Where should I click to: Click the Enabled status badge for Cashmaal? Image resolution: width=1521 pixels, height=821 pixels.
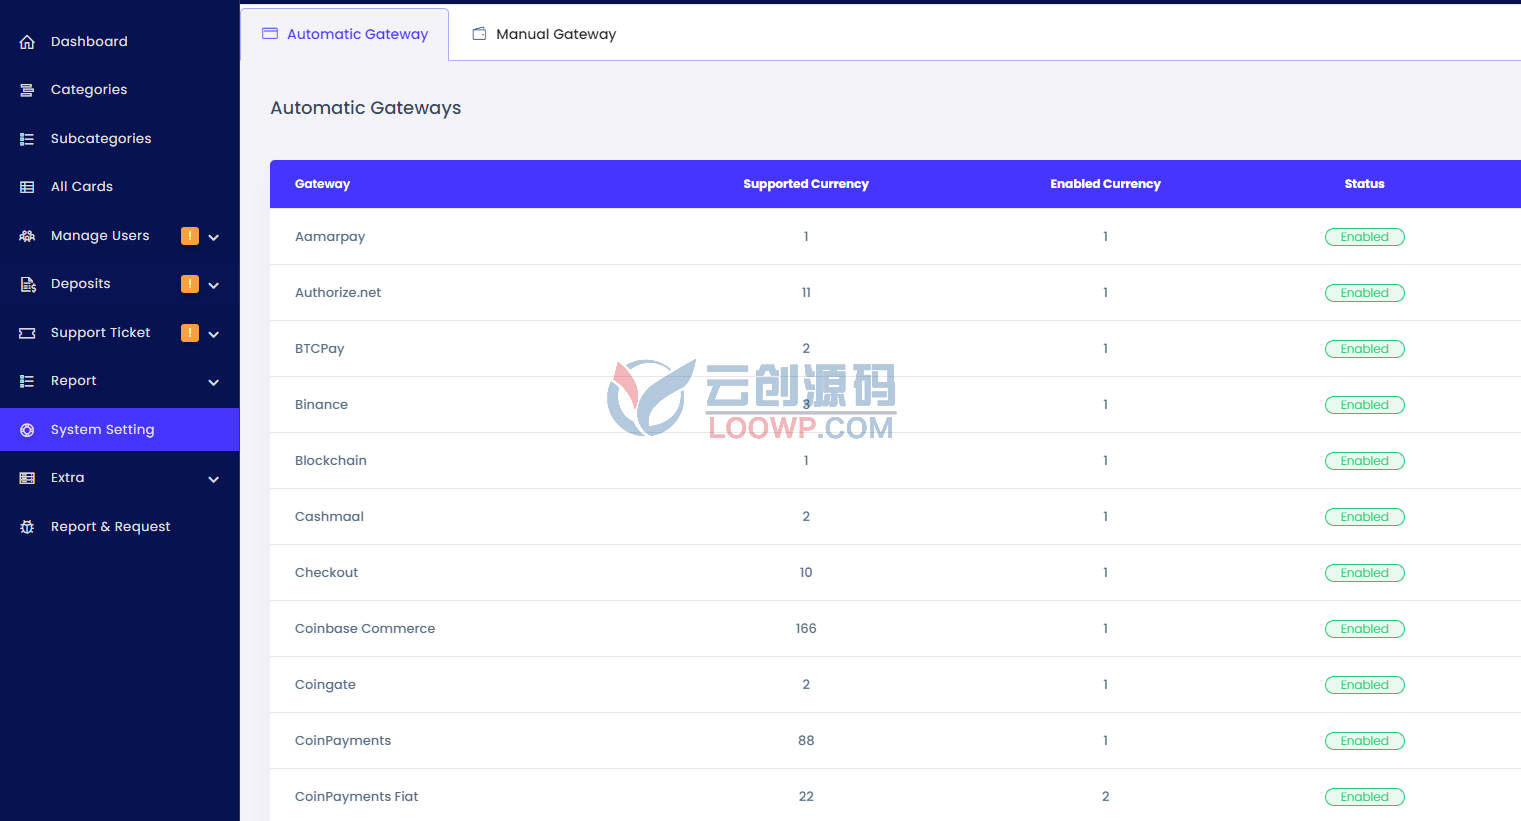pyautogui.click(x=1365, y=517)
